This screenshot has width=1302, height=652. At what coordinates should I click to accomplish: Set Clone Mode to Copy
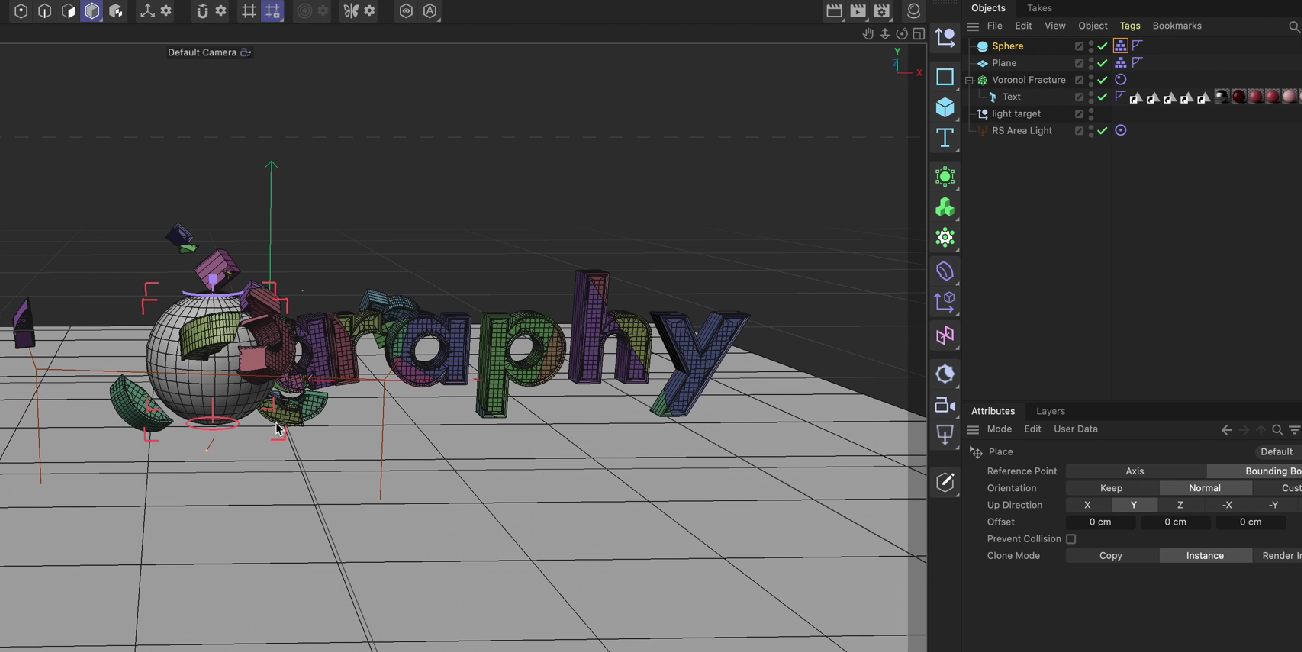(1111, 556)
